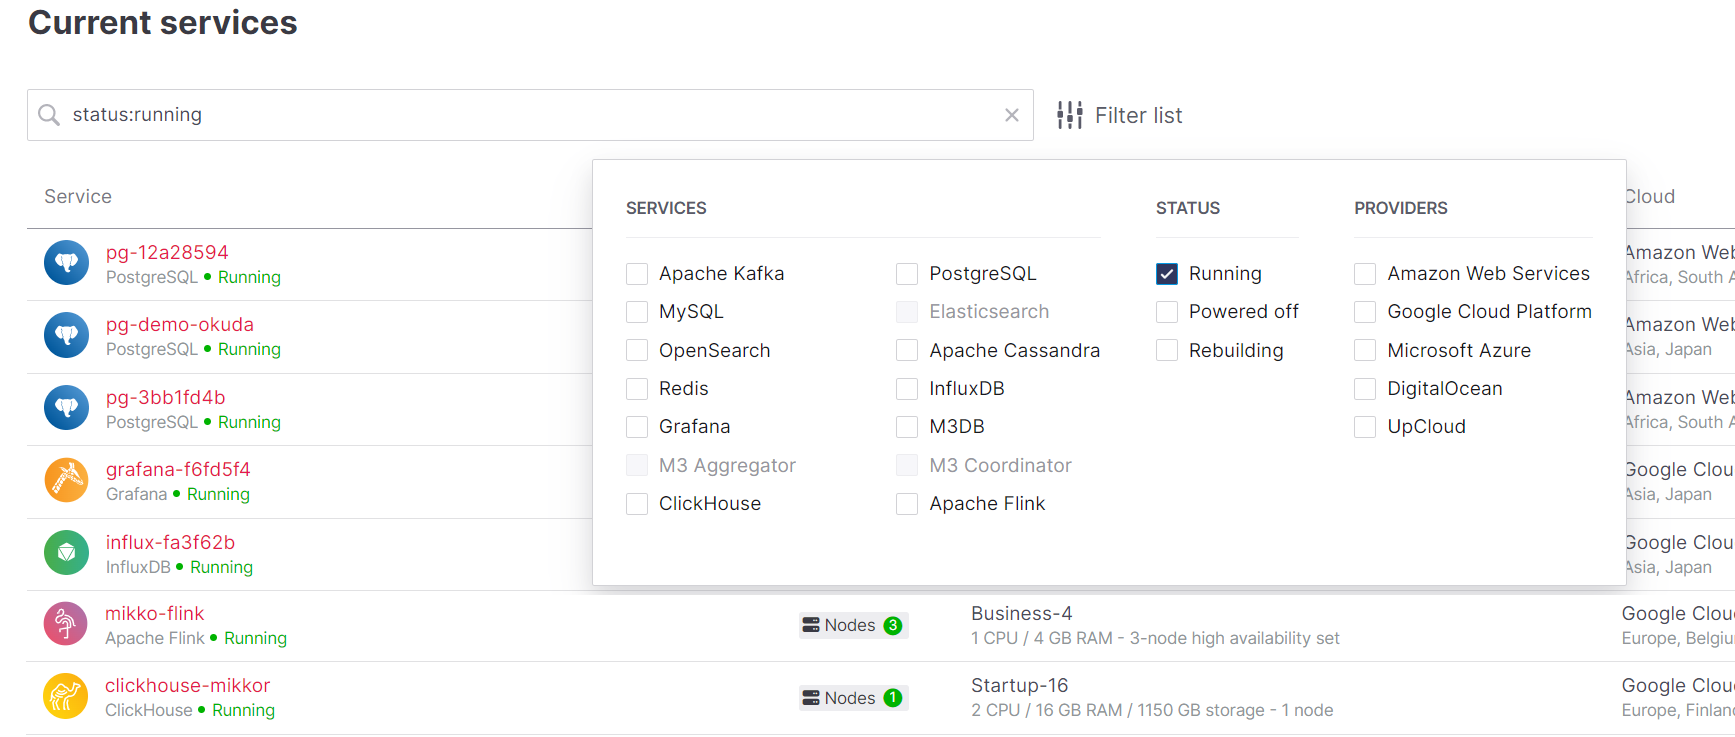1735x737 pixels.
Task: Click the Startup-16 plan text
Action: click(1020, 686)
